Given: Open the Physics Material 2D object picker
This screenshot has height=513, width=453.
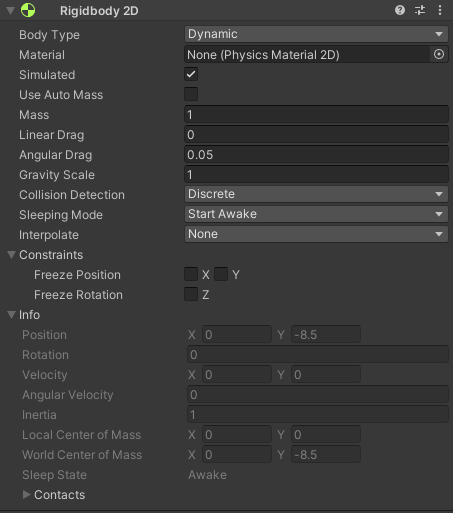Looking at the screenshot, I should tap(439, 54).
